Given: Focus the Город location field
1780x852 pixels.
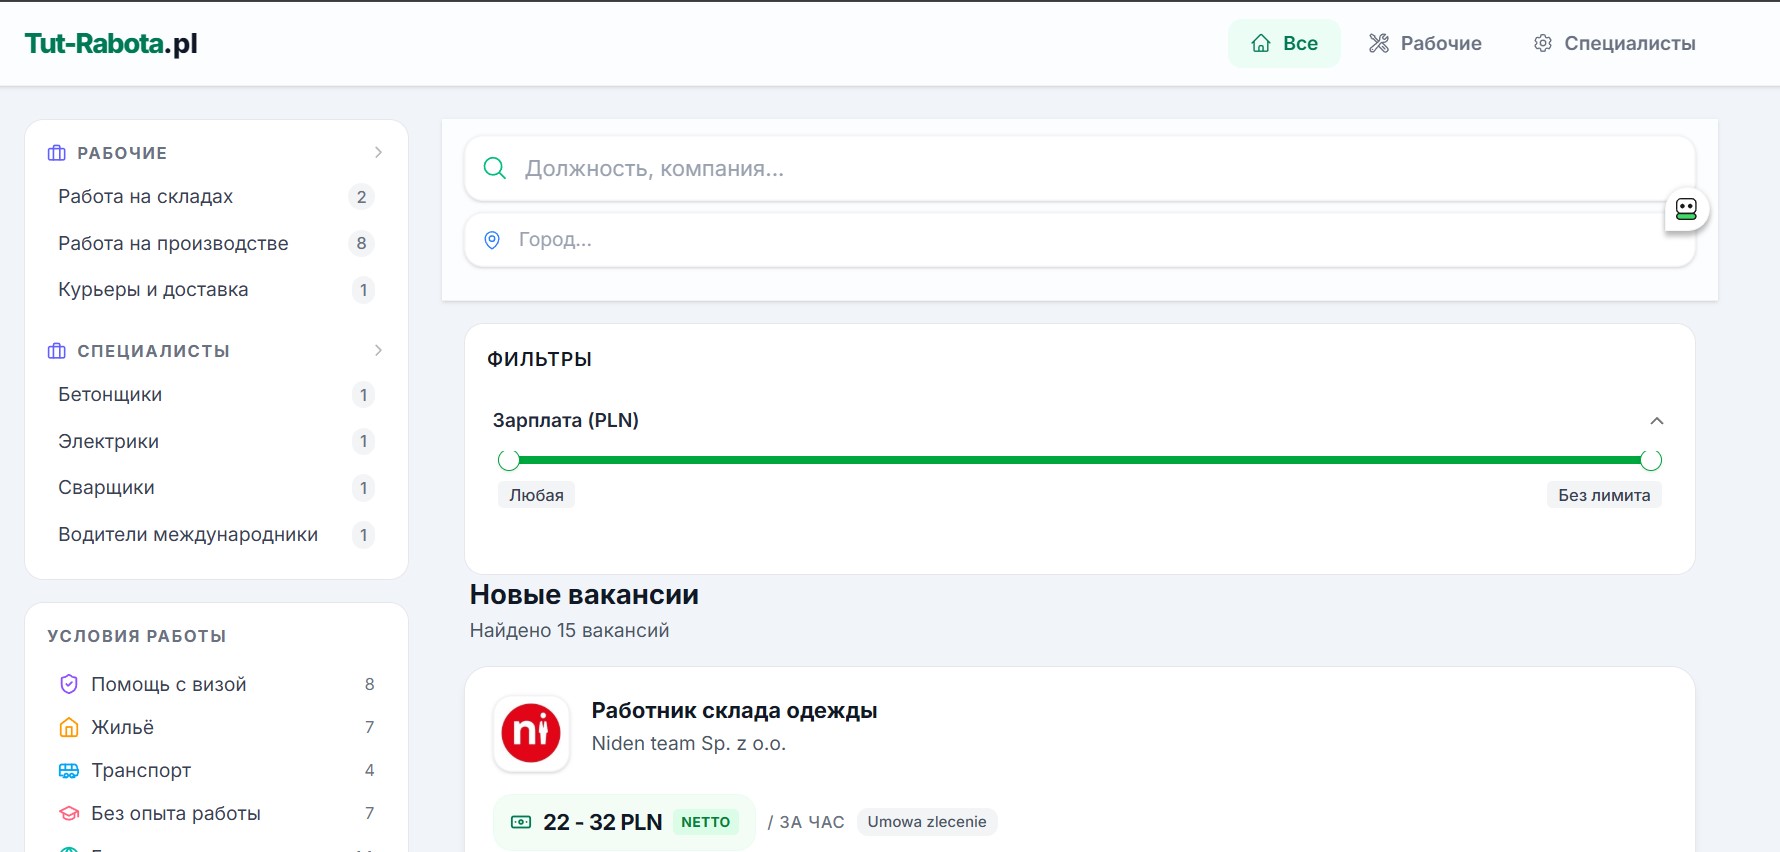Looking at the screenshot, I should pos(1080,240).
